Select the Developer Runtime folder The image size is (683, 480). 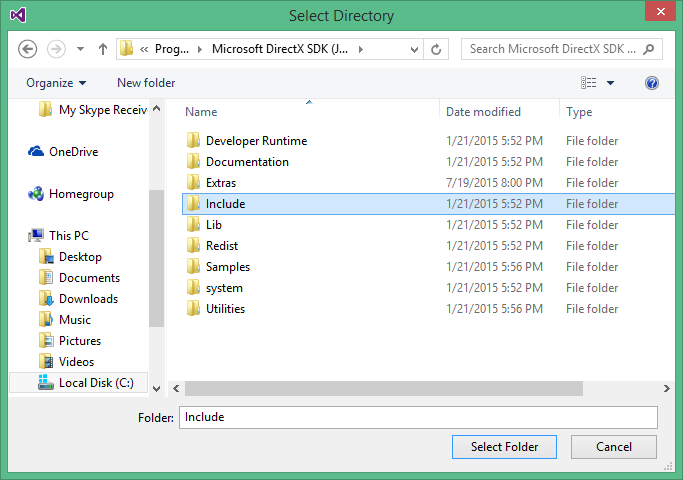click(x=428, y=141)
